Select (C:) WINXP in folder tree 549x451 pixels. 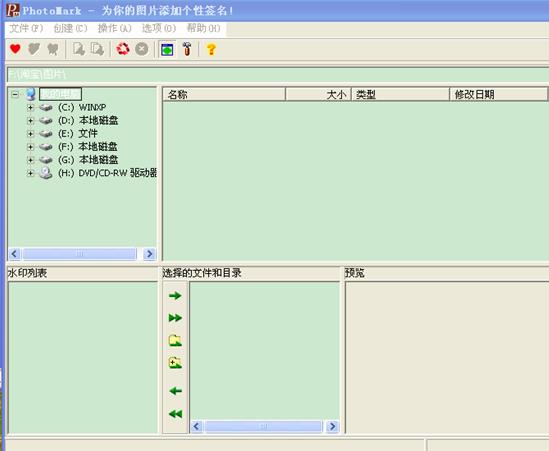(x=82, y=107)
